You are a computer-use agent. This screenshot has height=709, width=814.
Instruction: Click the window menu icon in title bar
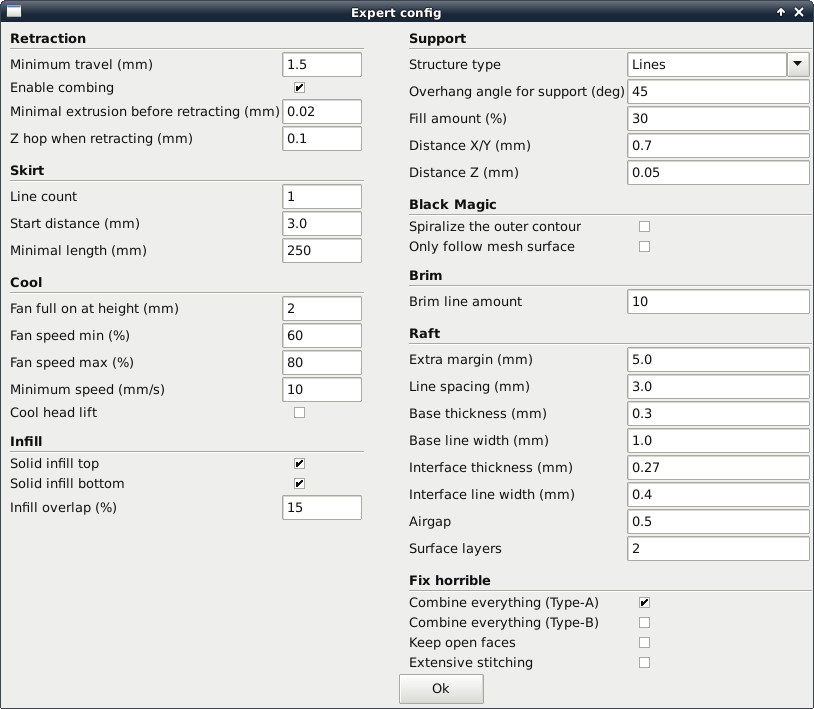point(13,11)
